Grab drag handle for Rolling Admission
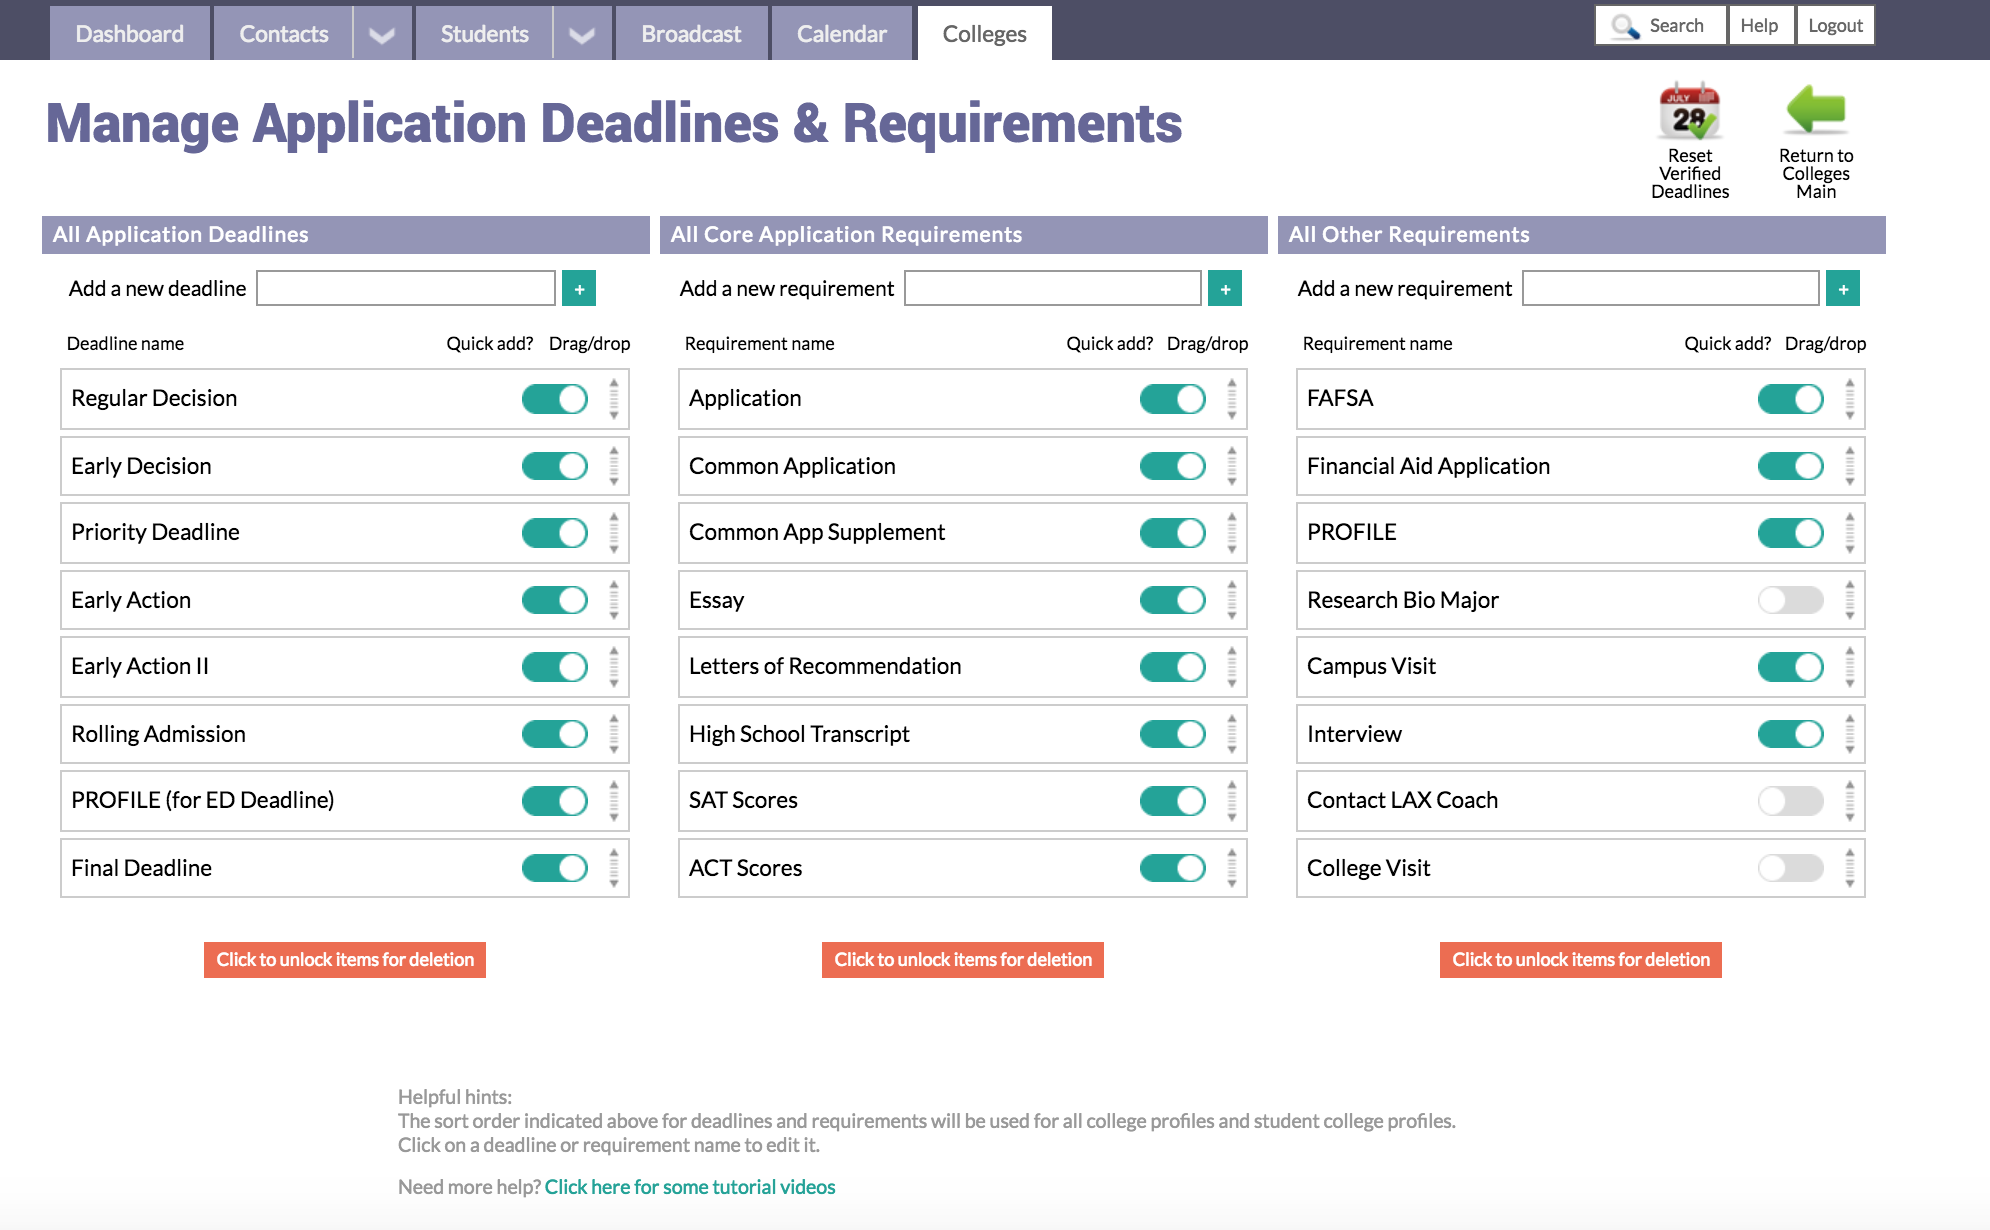Screen dimensions: 1990x1230 [x=614, y=734]
